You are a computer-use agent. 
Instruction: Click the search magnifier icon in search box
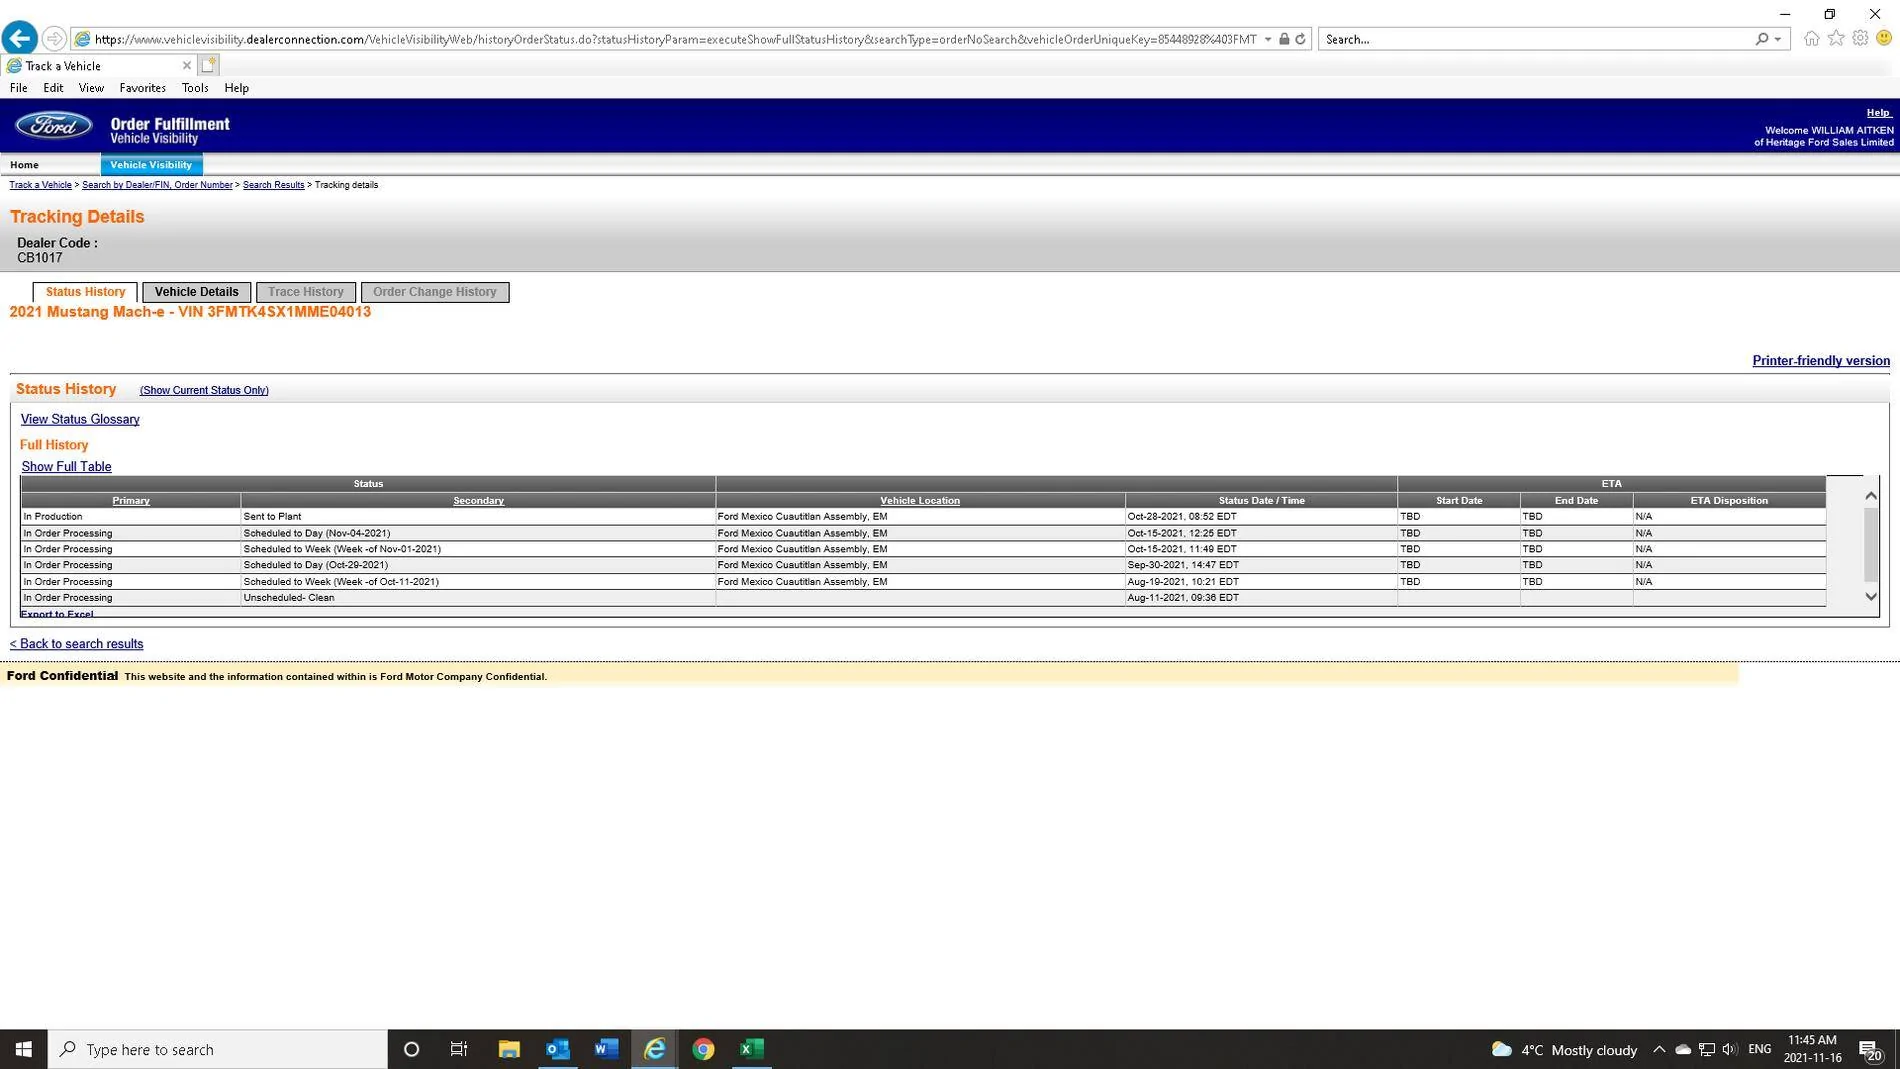coord(1762,39)
